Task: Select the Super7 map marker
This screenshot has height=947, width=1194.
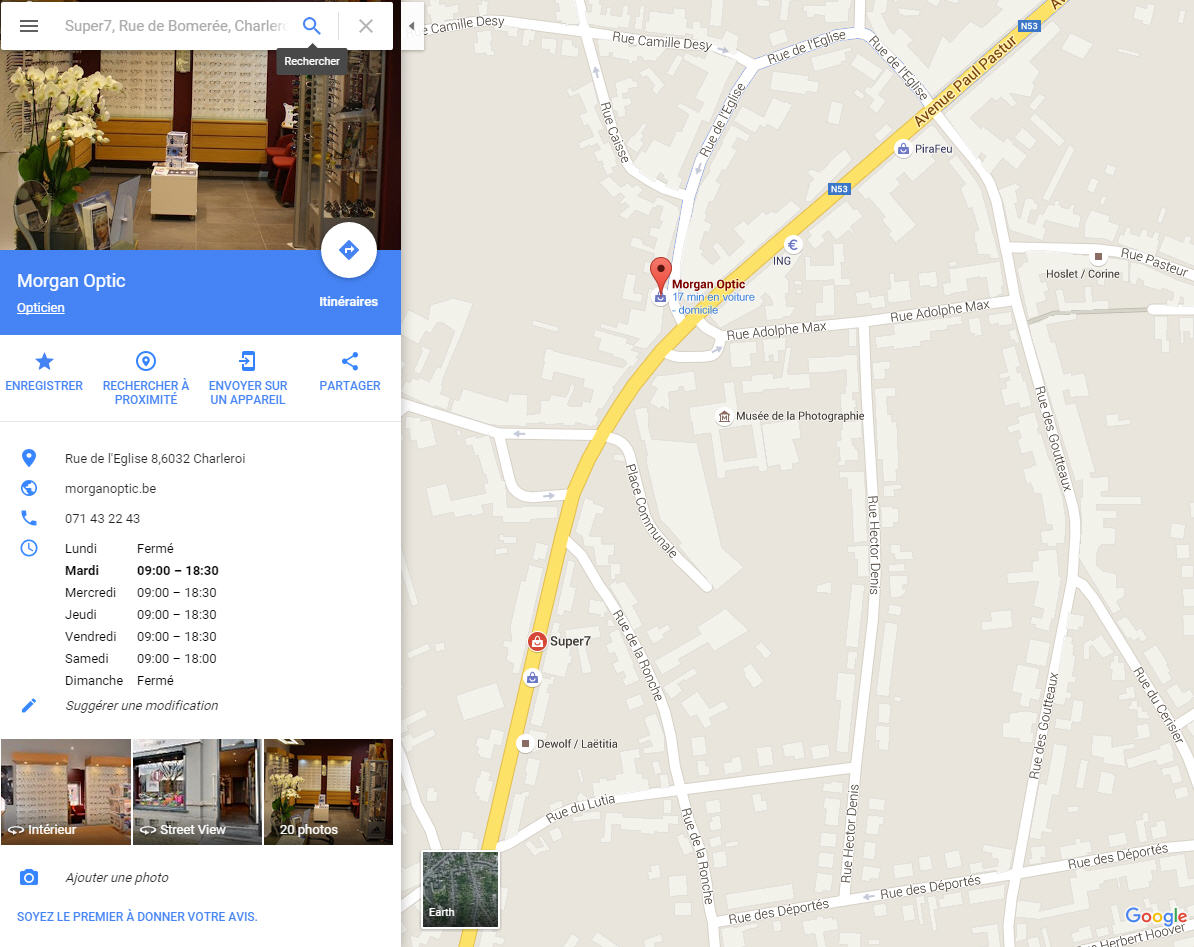Action: click(537, 642)
